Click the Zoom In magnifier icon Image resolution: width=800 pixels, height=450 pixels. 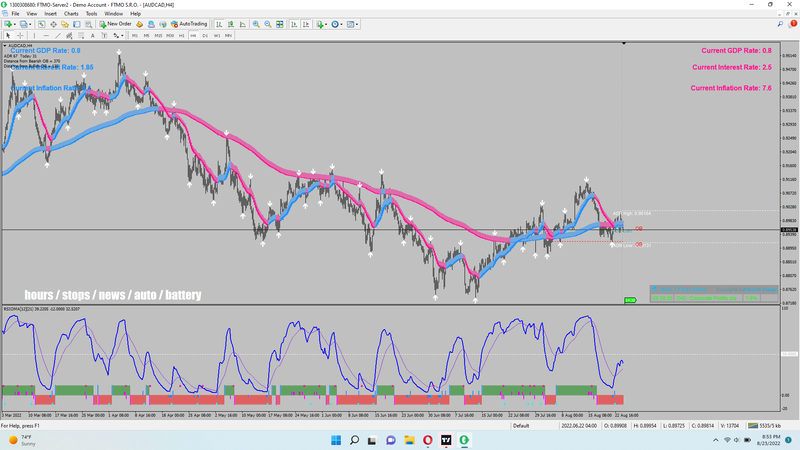[x=256, y=24]
